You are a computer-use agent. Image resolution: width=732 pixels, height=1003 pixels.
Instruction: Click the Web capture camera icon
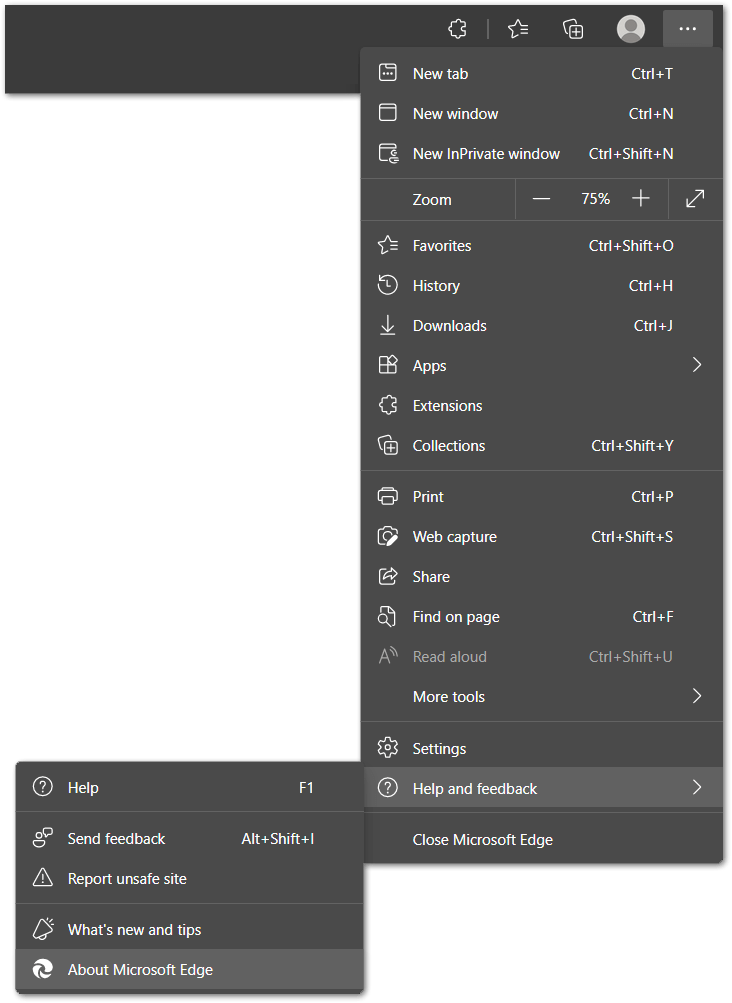pyautogui.click(x=388, y=536)
